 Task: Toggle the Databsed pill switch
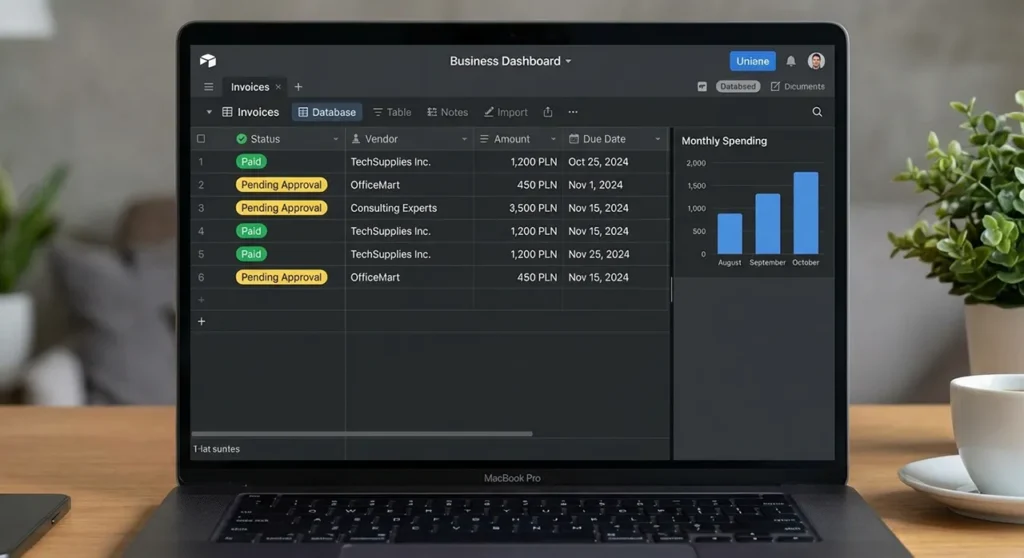[x=738, y=87]
